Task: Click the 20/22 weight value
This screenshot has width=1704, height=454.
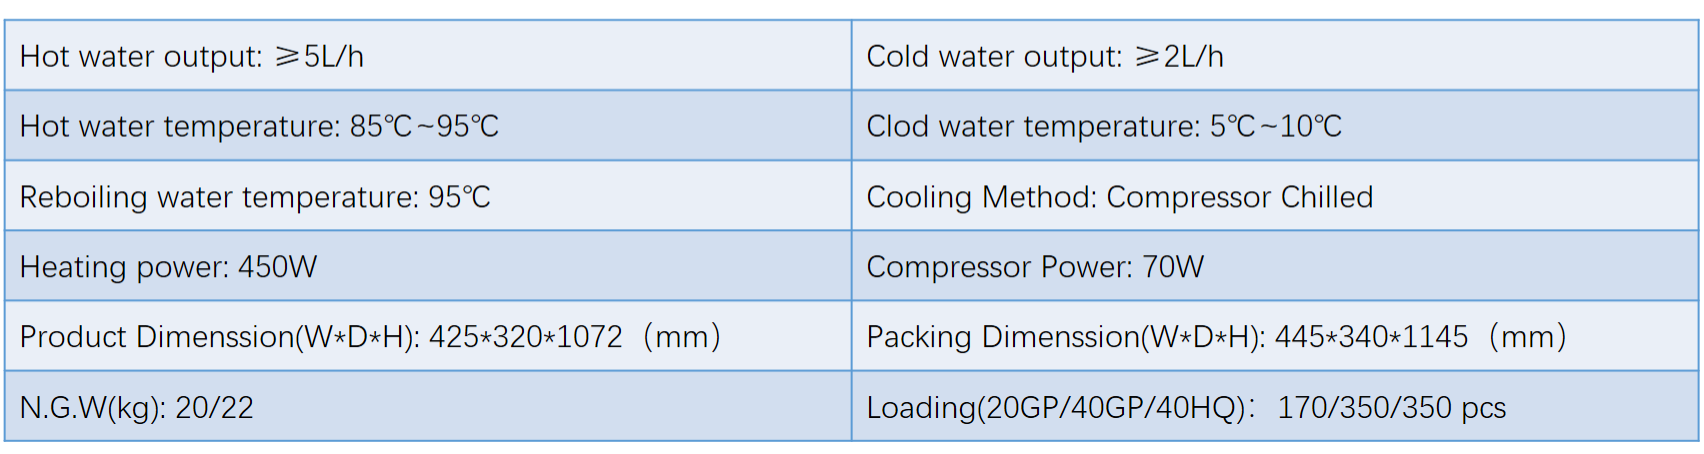Action: click(x=214, y=408)
